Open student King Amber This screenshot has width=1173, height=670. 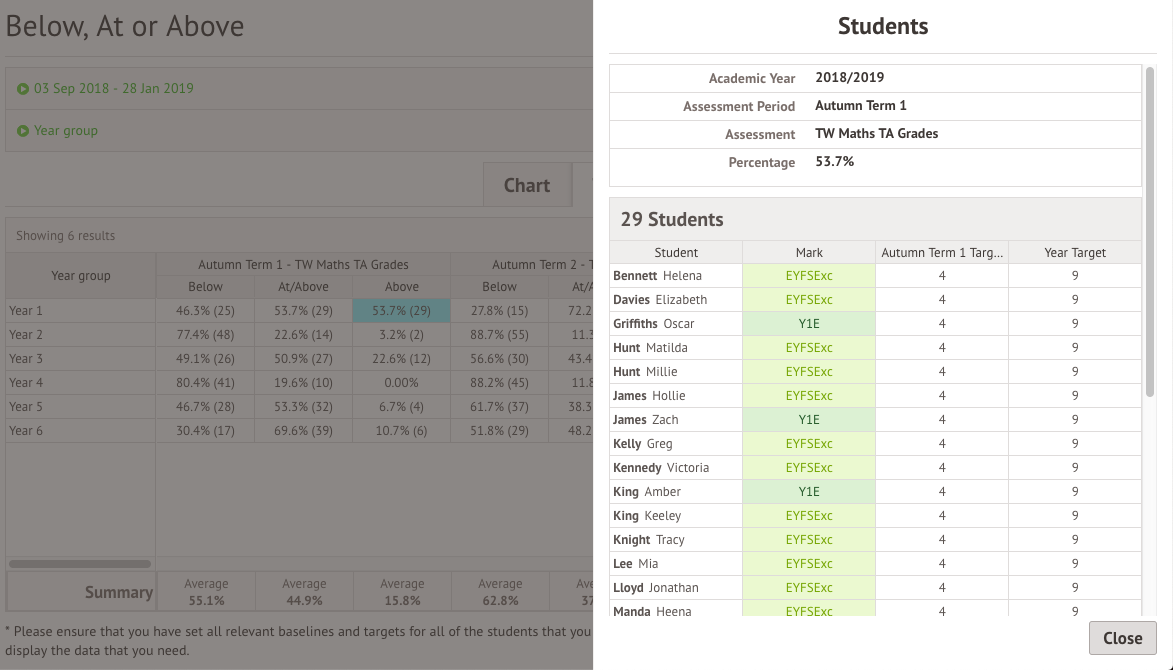[646, 492]
